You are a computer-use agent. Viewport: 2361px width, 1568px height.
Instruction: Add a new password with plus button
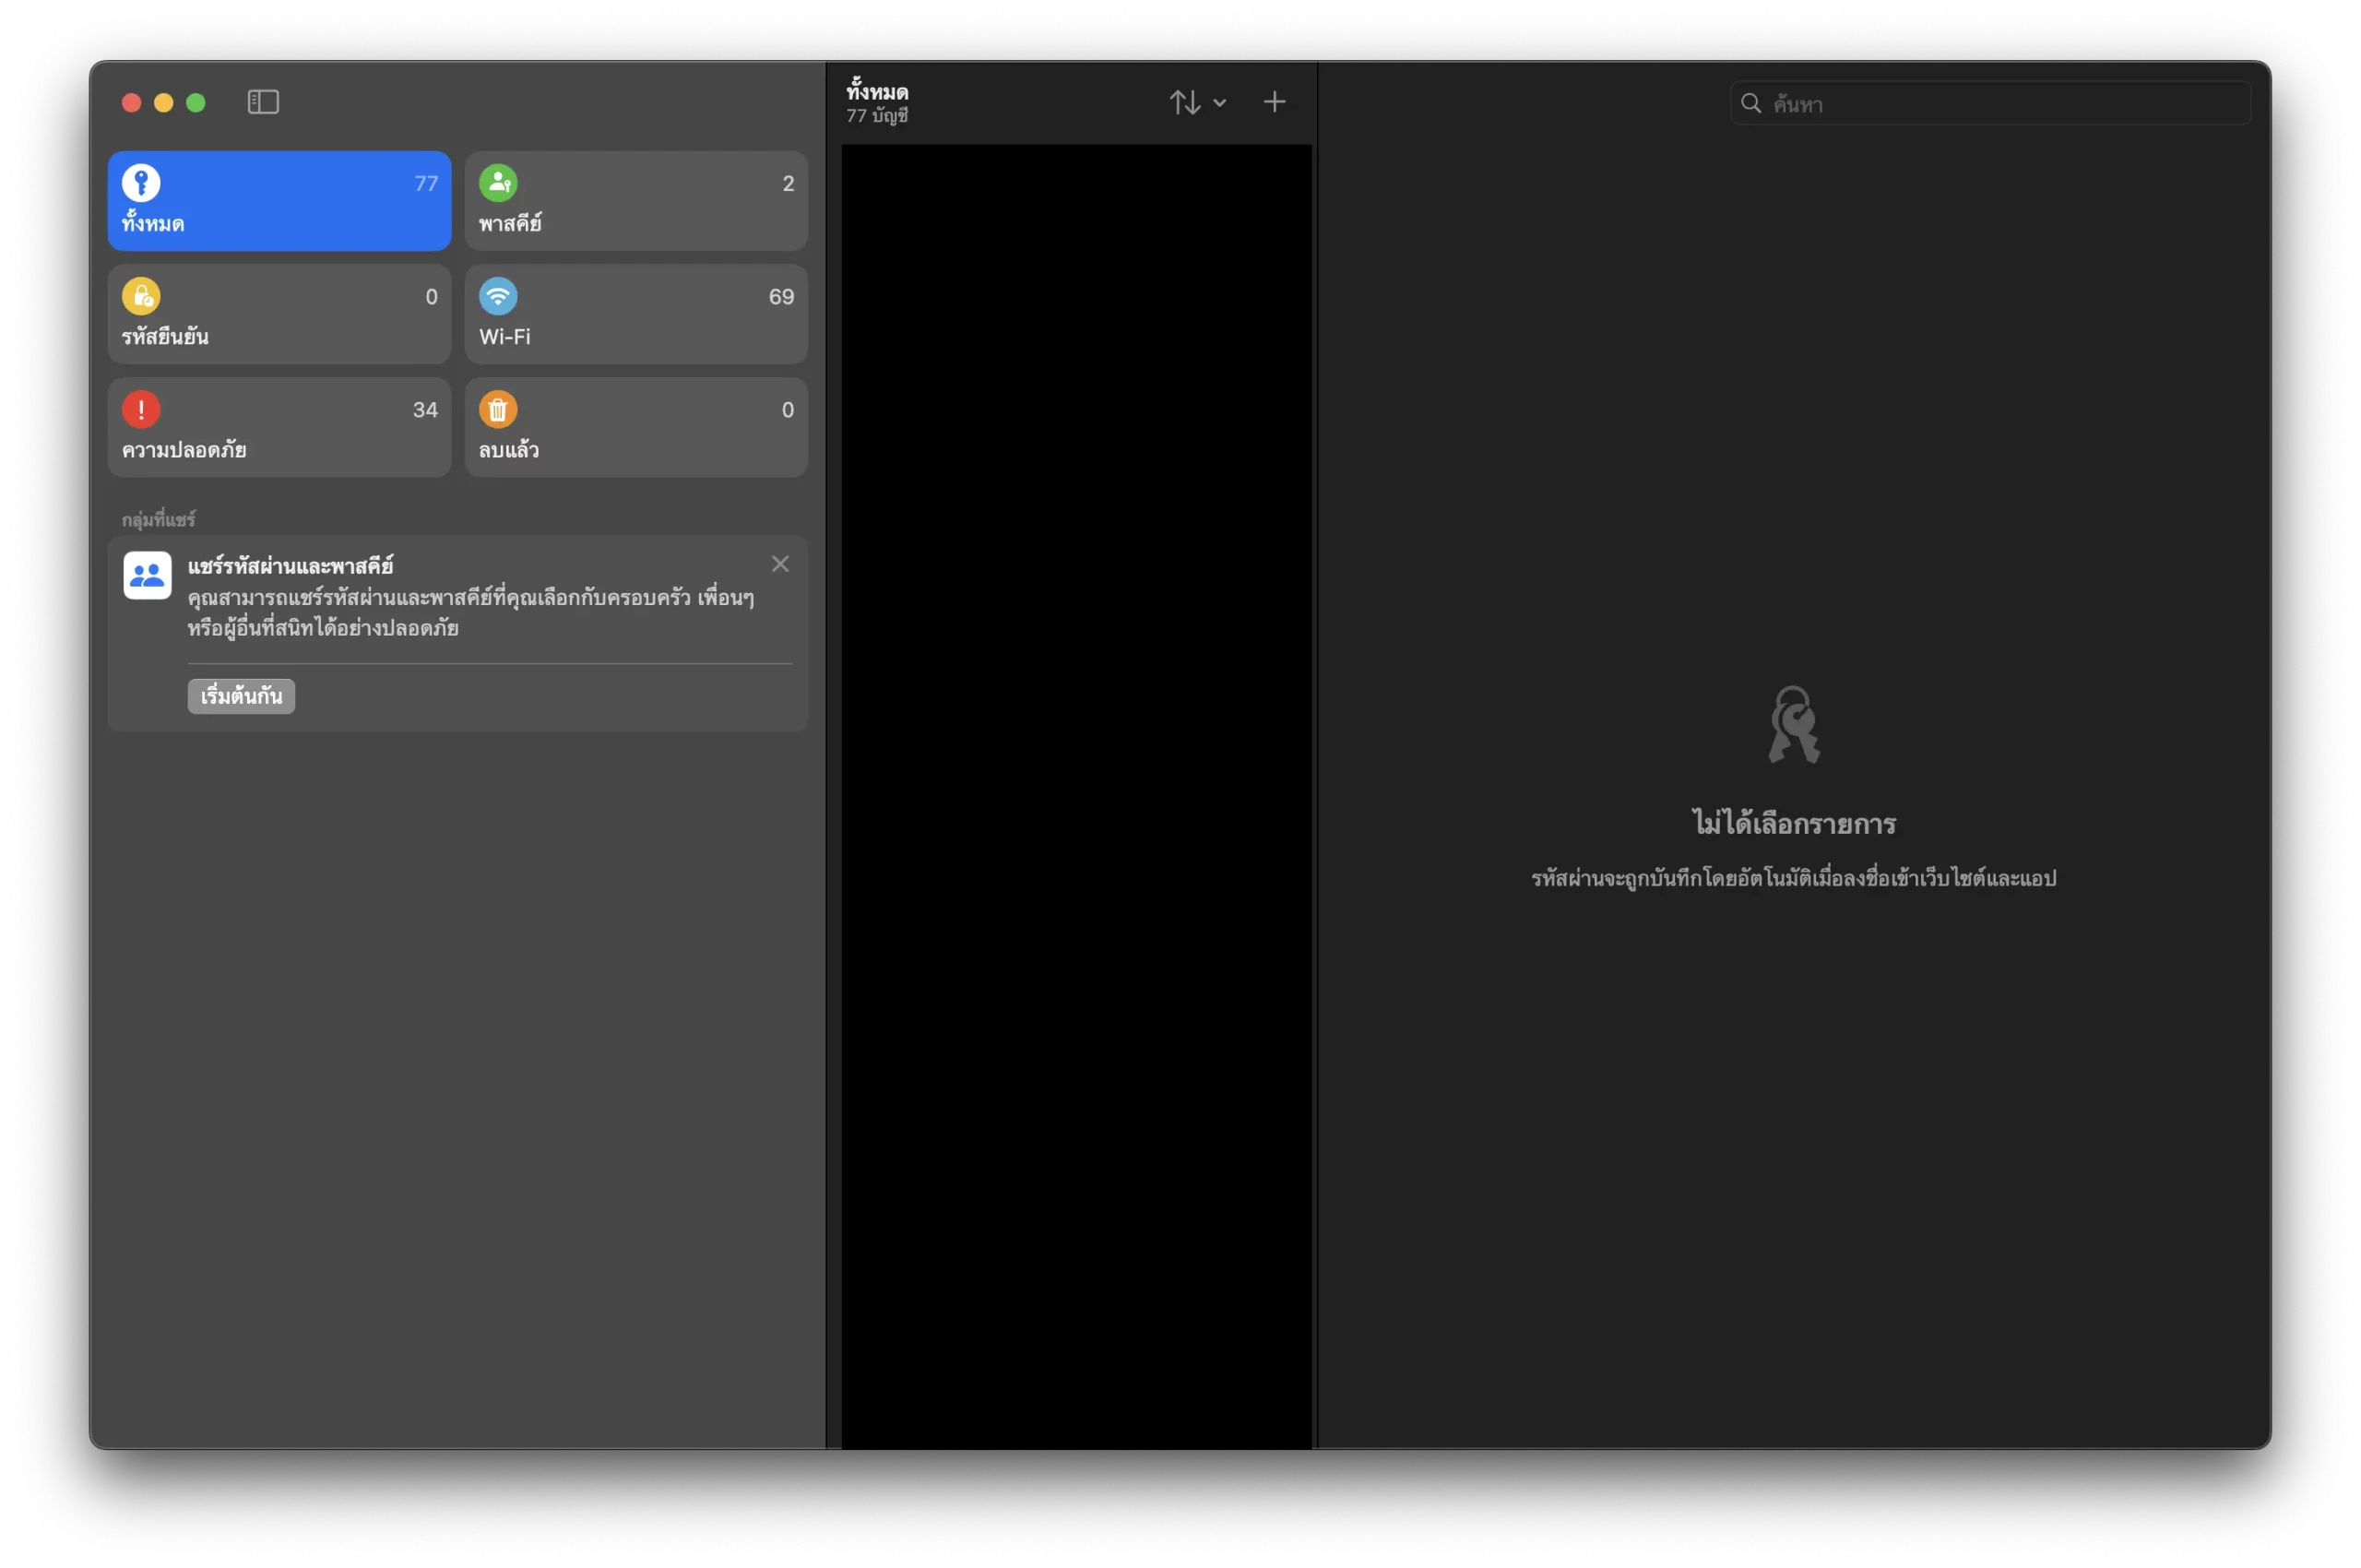tap(1274, 102)
